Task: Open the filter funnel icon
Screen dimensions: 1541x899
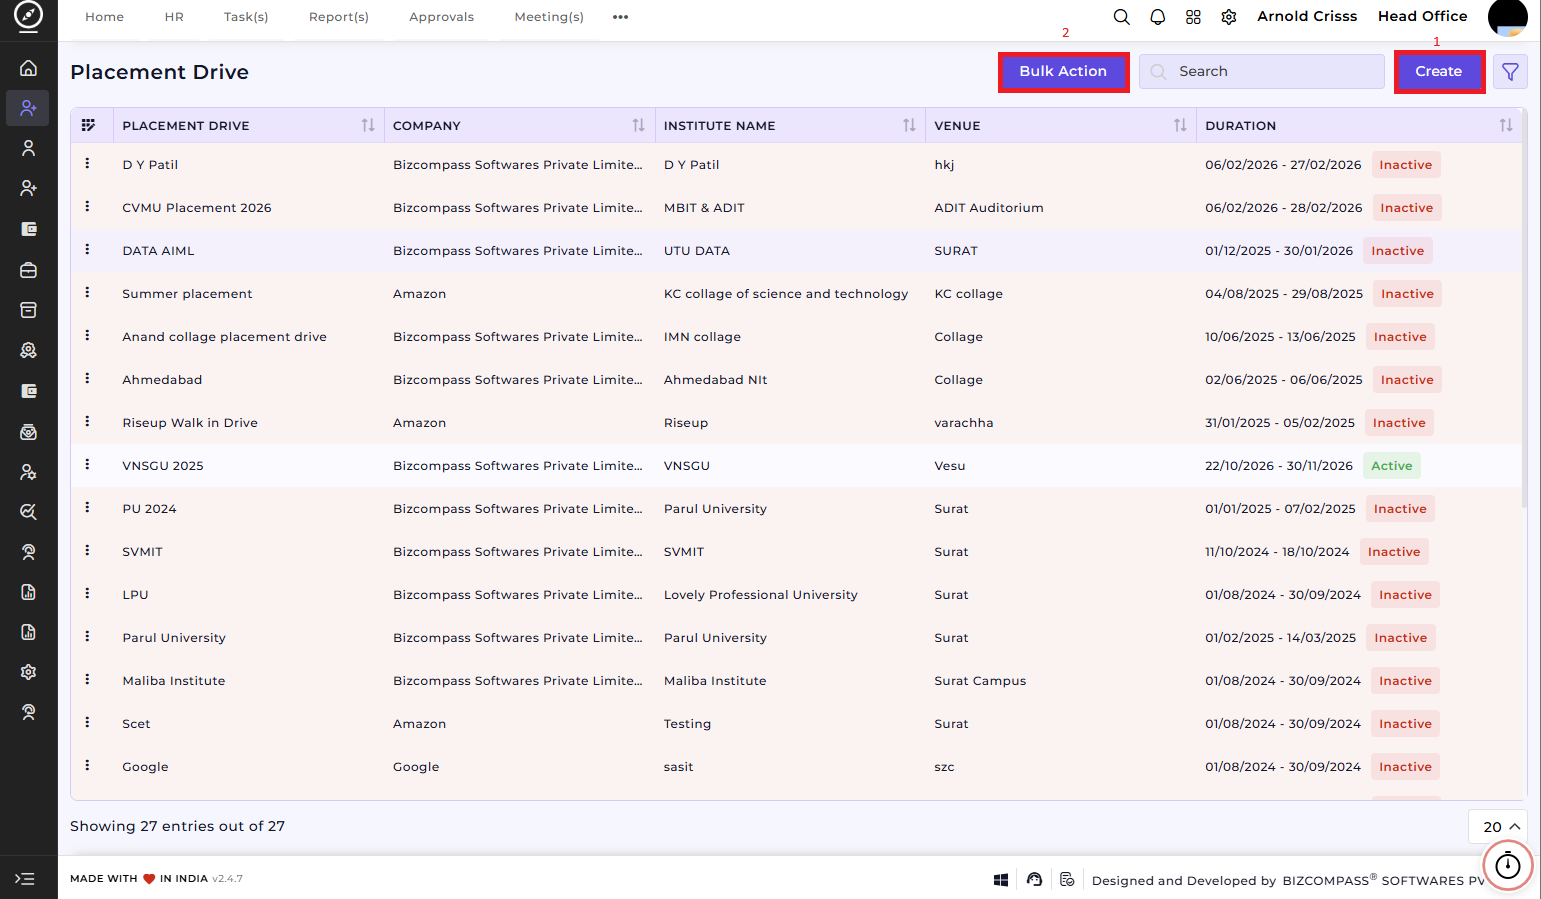Action: click(1510, 72)
